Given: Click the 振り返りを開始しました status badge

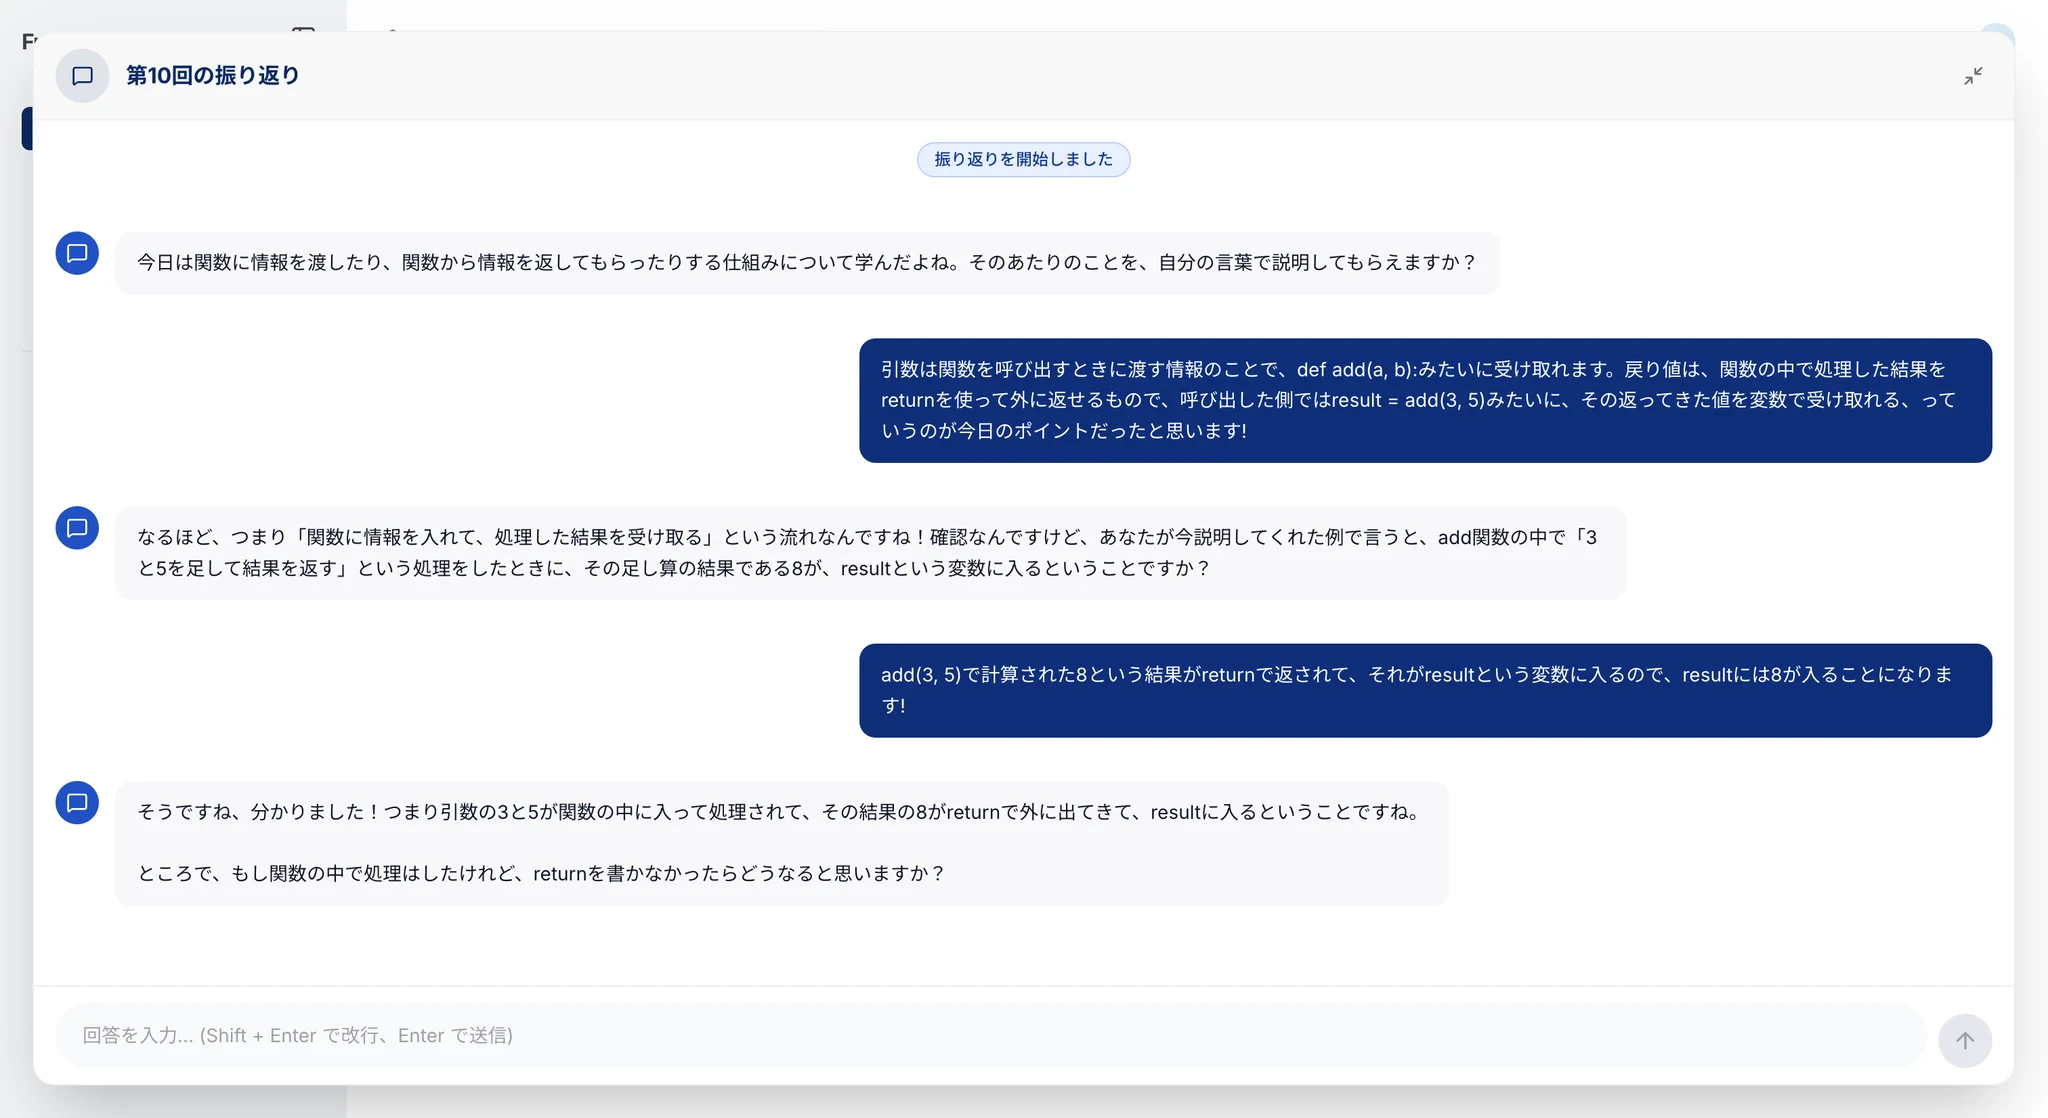Looking at the screenshot, I should 1023,160.
